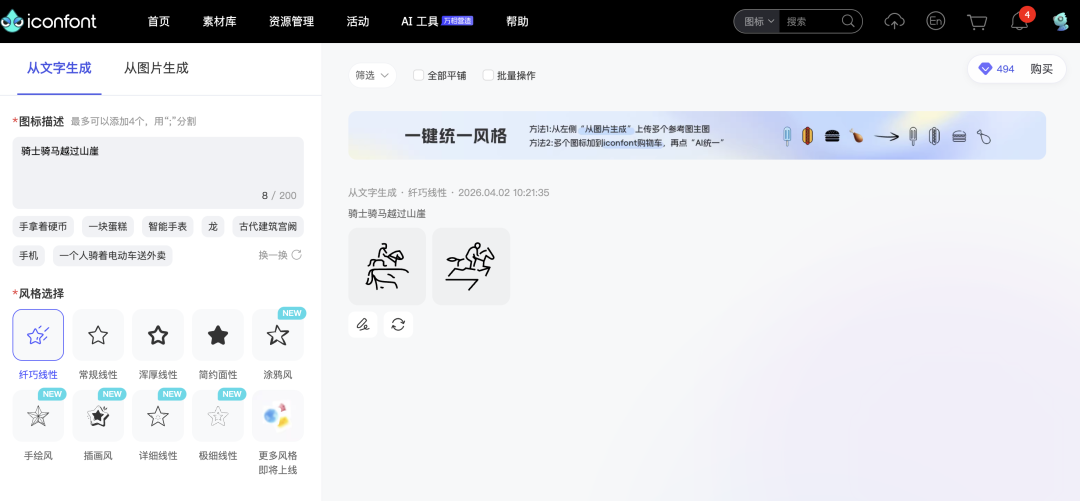Open the first generated knight icon
The width and height of the screenshot is (1080, 501).
[x=387, y=266]
